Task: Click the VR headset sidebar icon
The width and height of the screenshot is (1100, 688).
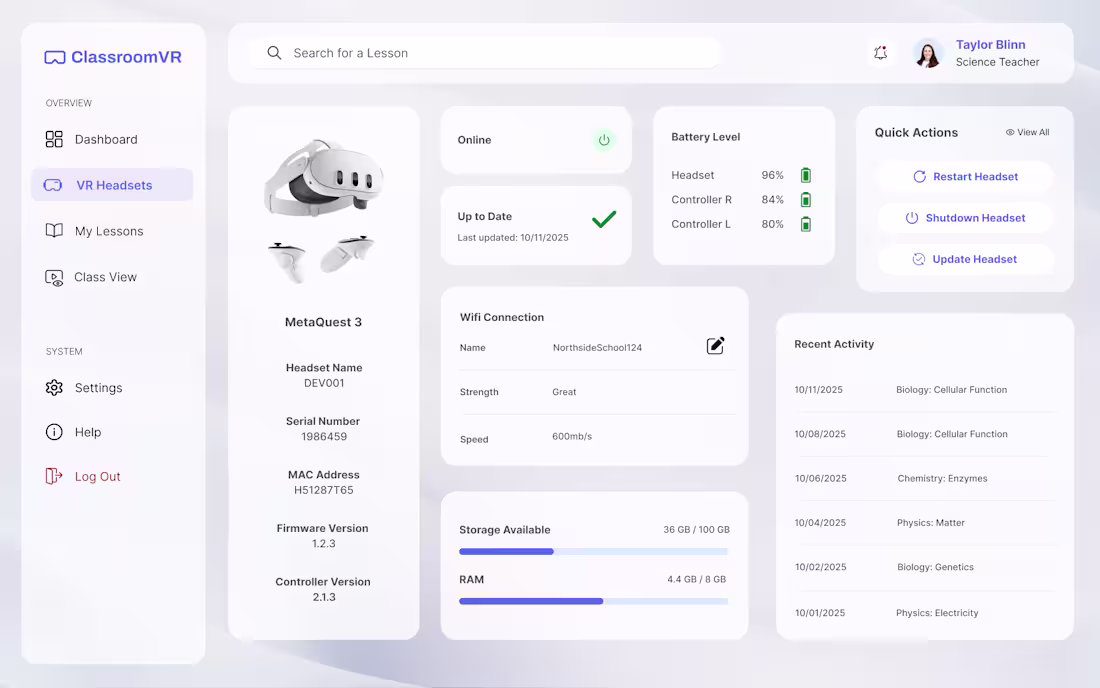Action: (x=53, y=185)
